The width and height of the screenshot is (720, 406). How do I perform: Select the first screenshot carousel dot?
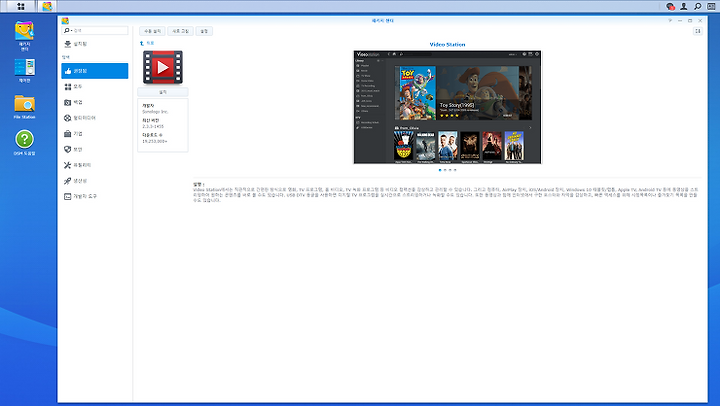(440, 170)
